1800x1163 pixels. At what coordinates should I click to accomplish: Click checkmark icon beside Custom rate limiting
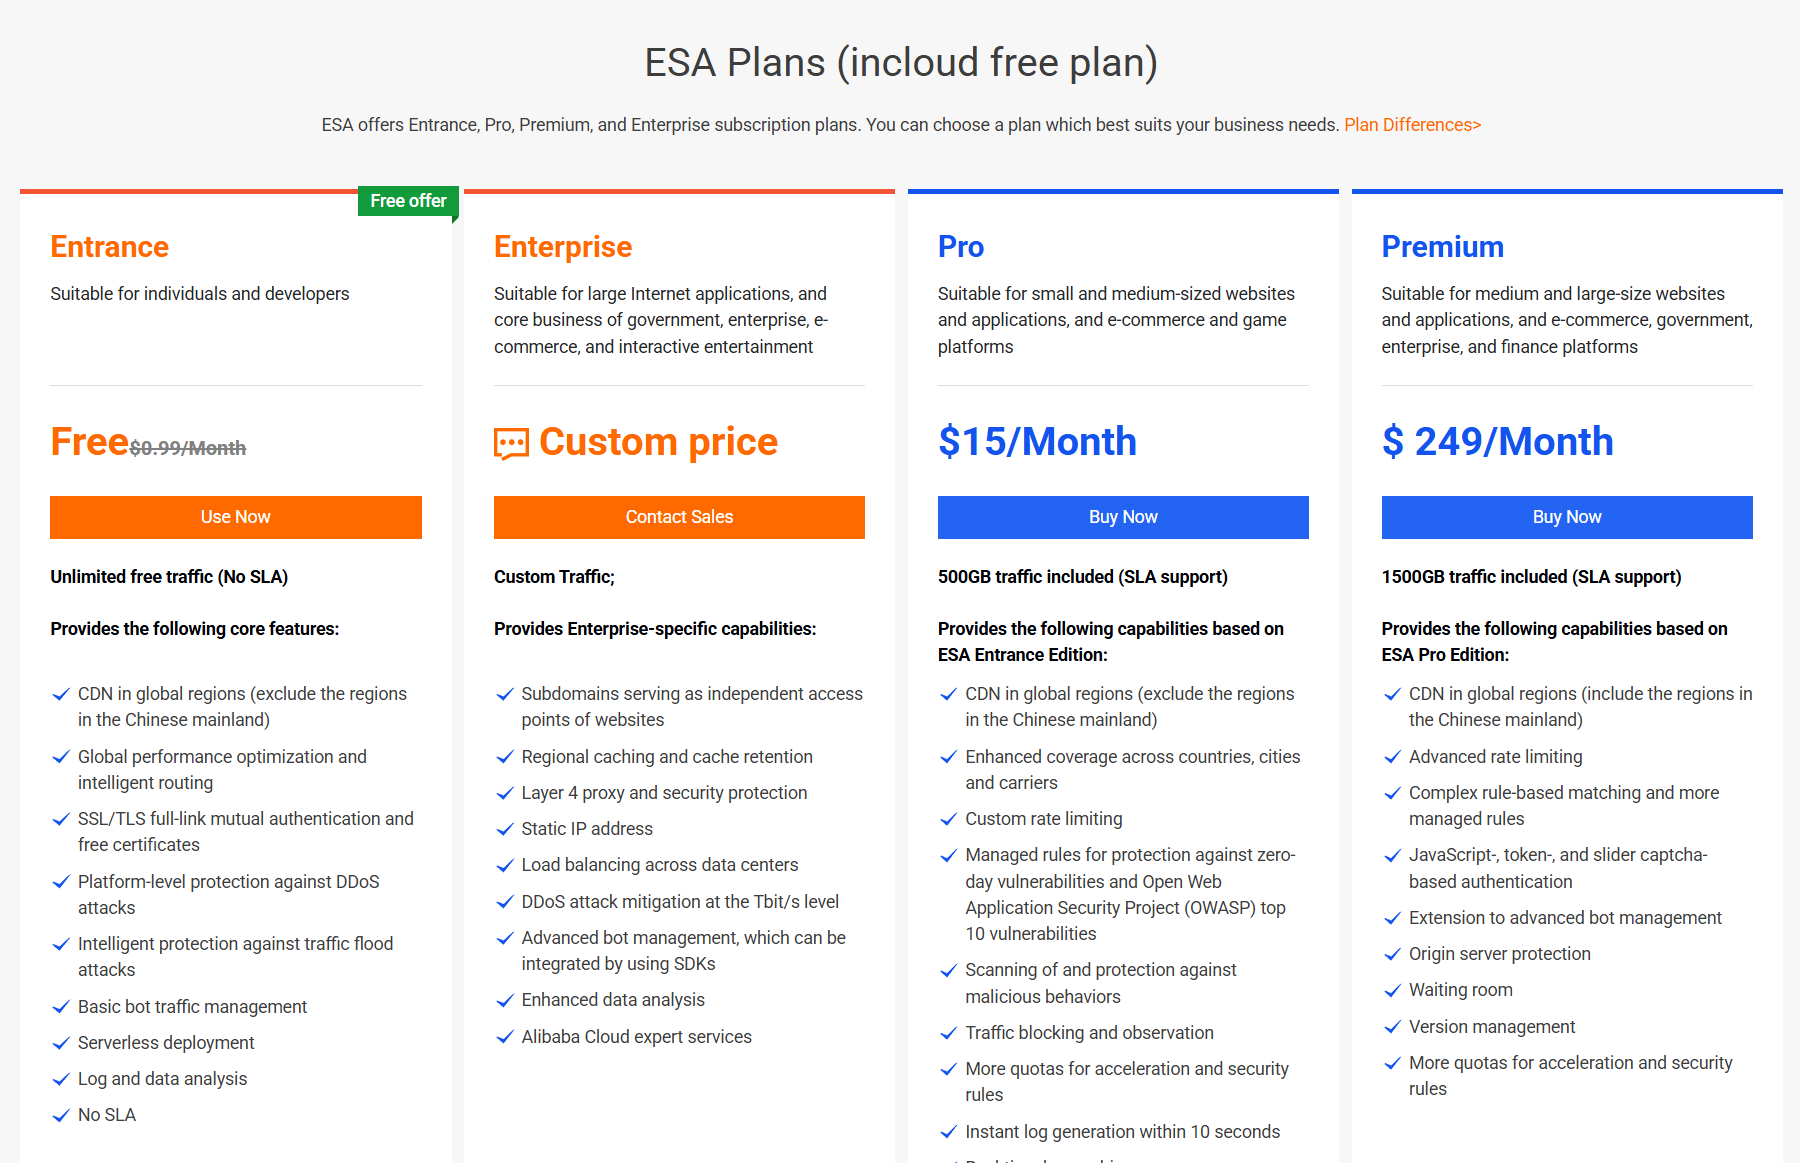(948, 819)
